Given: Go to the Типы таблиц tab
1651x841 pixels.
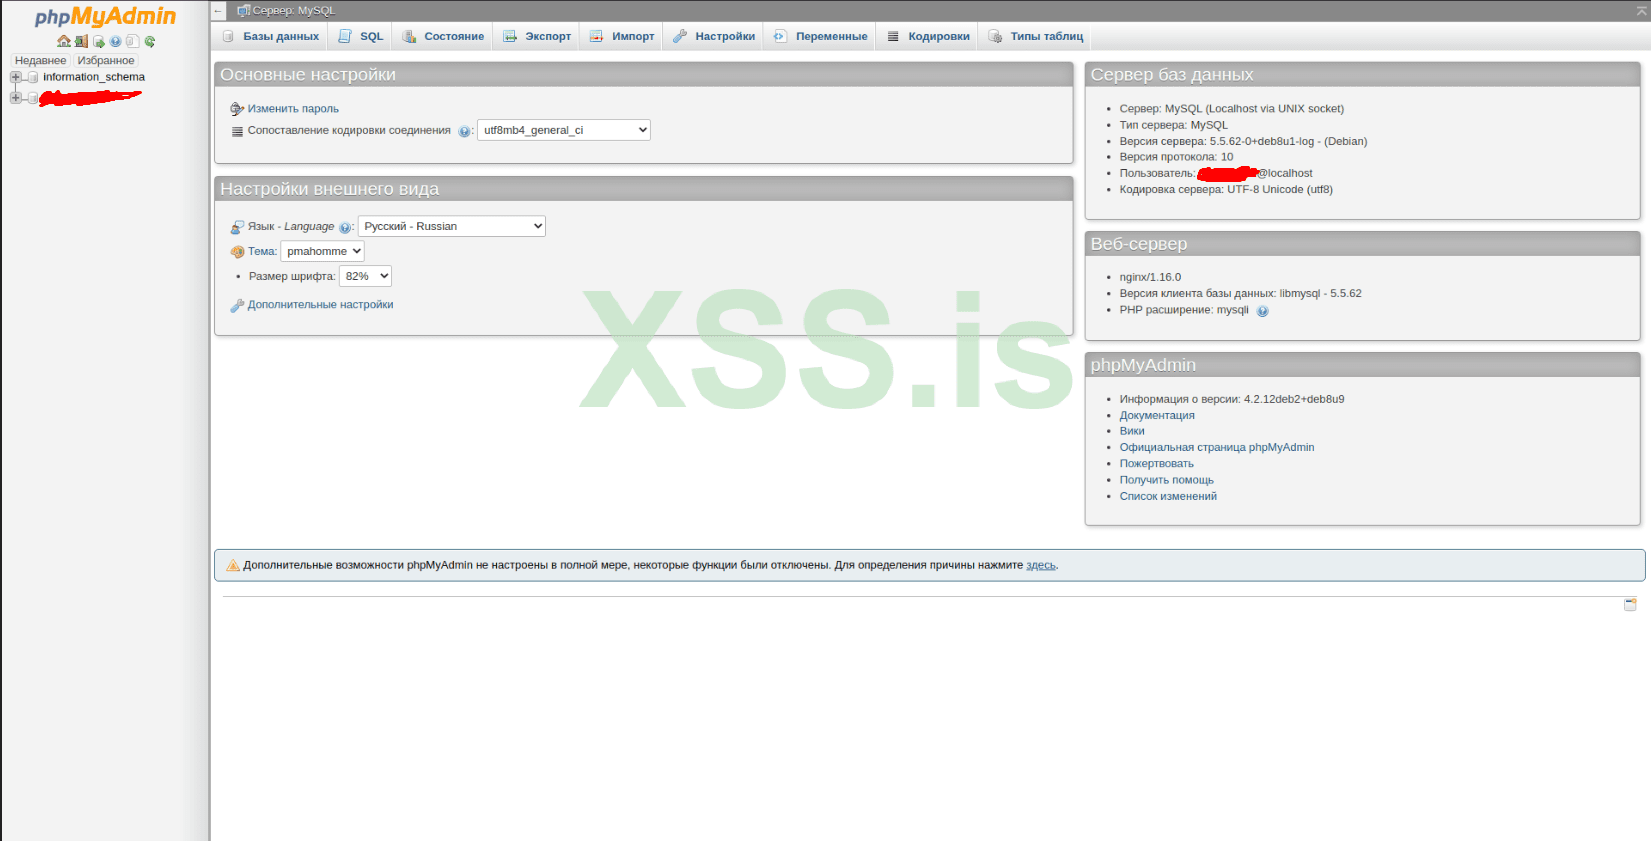Looking at the screenshot, I should (x=1036, y=36).
